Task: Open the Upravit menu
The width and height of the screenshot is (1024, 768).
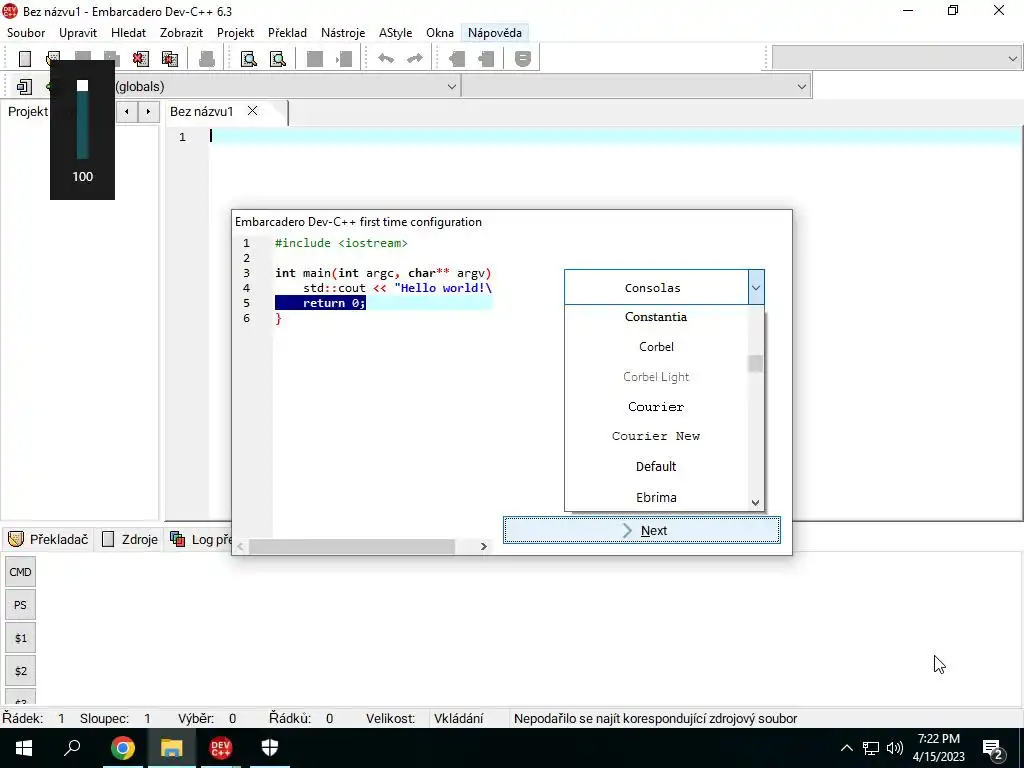Action: (78, 33)
